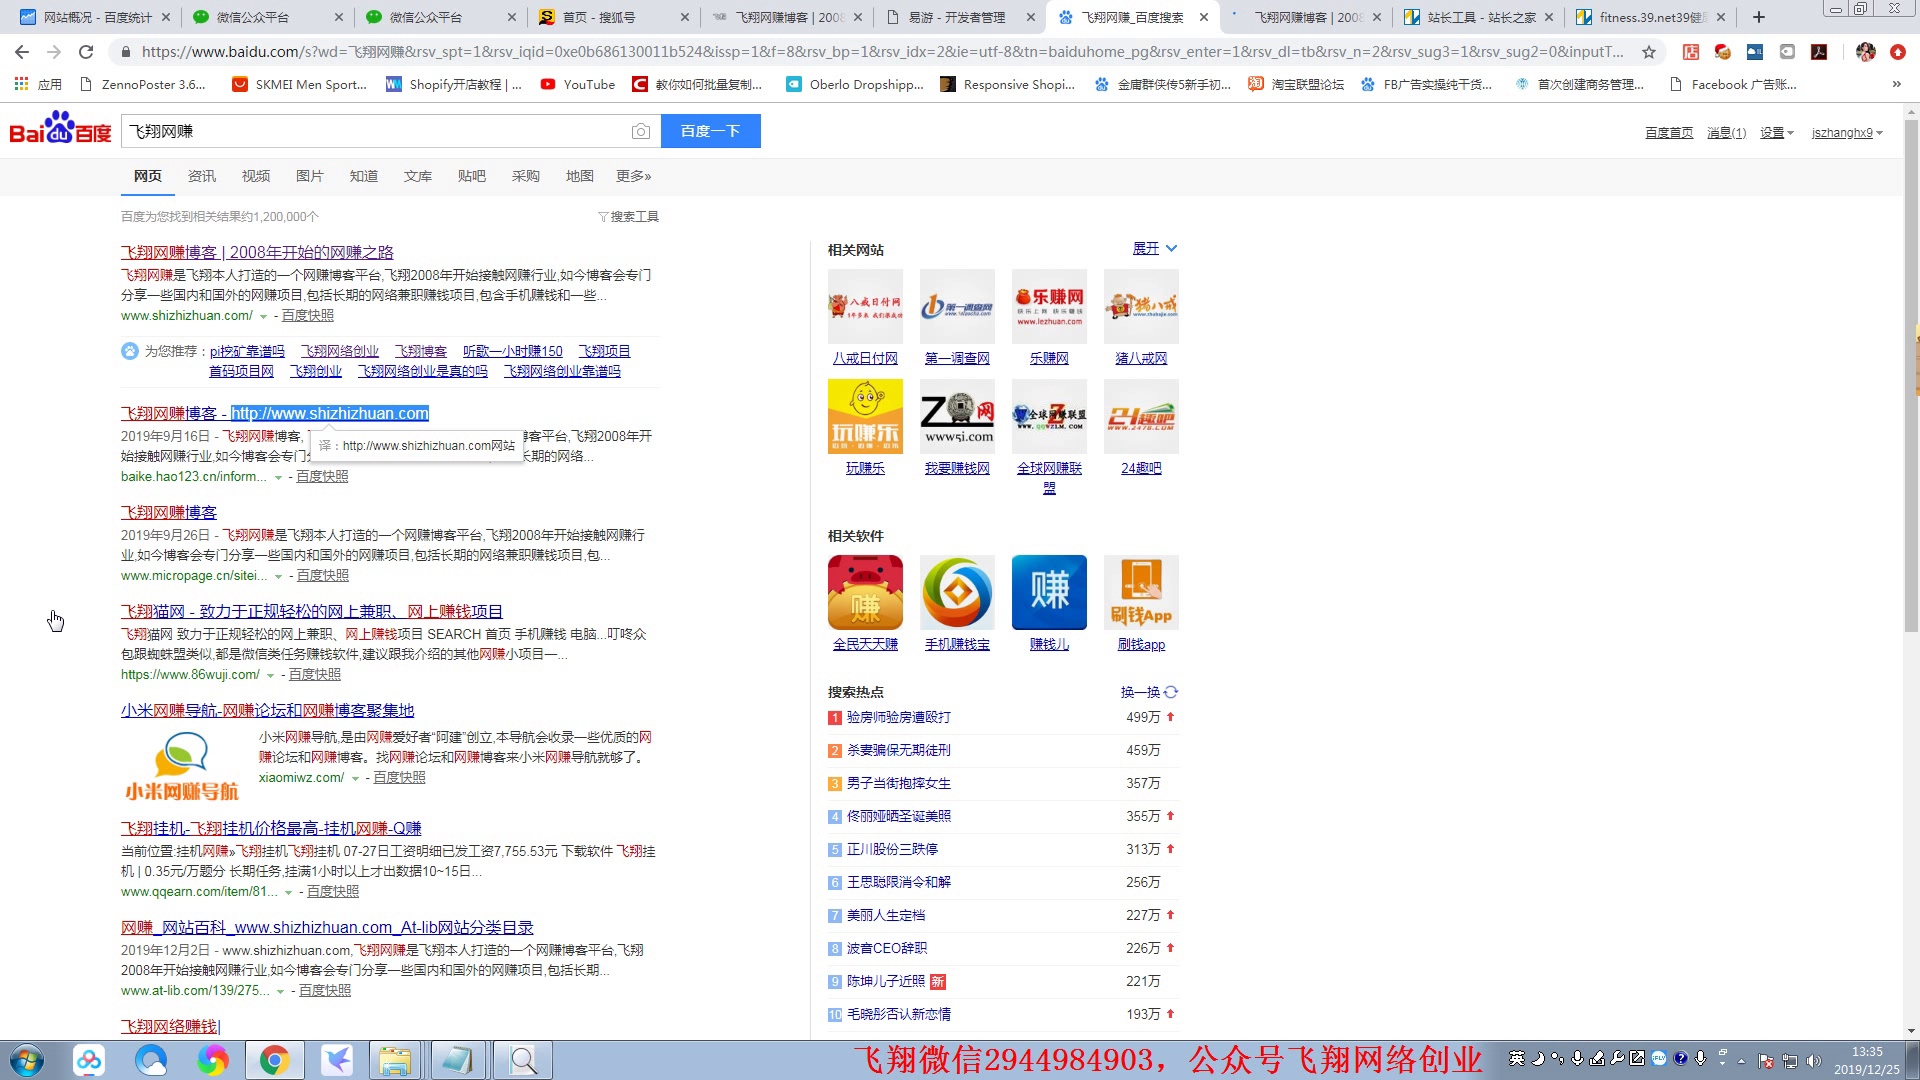
Task: Open result 飞翔网赚博客 | 2008年开始的网赚之路
Action: (257, 253)
